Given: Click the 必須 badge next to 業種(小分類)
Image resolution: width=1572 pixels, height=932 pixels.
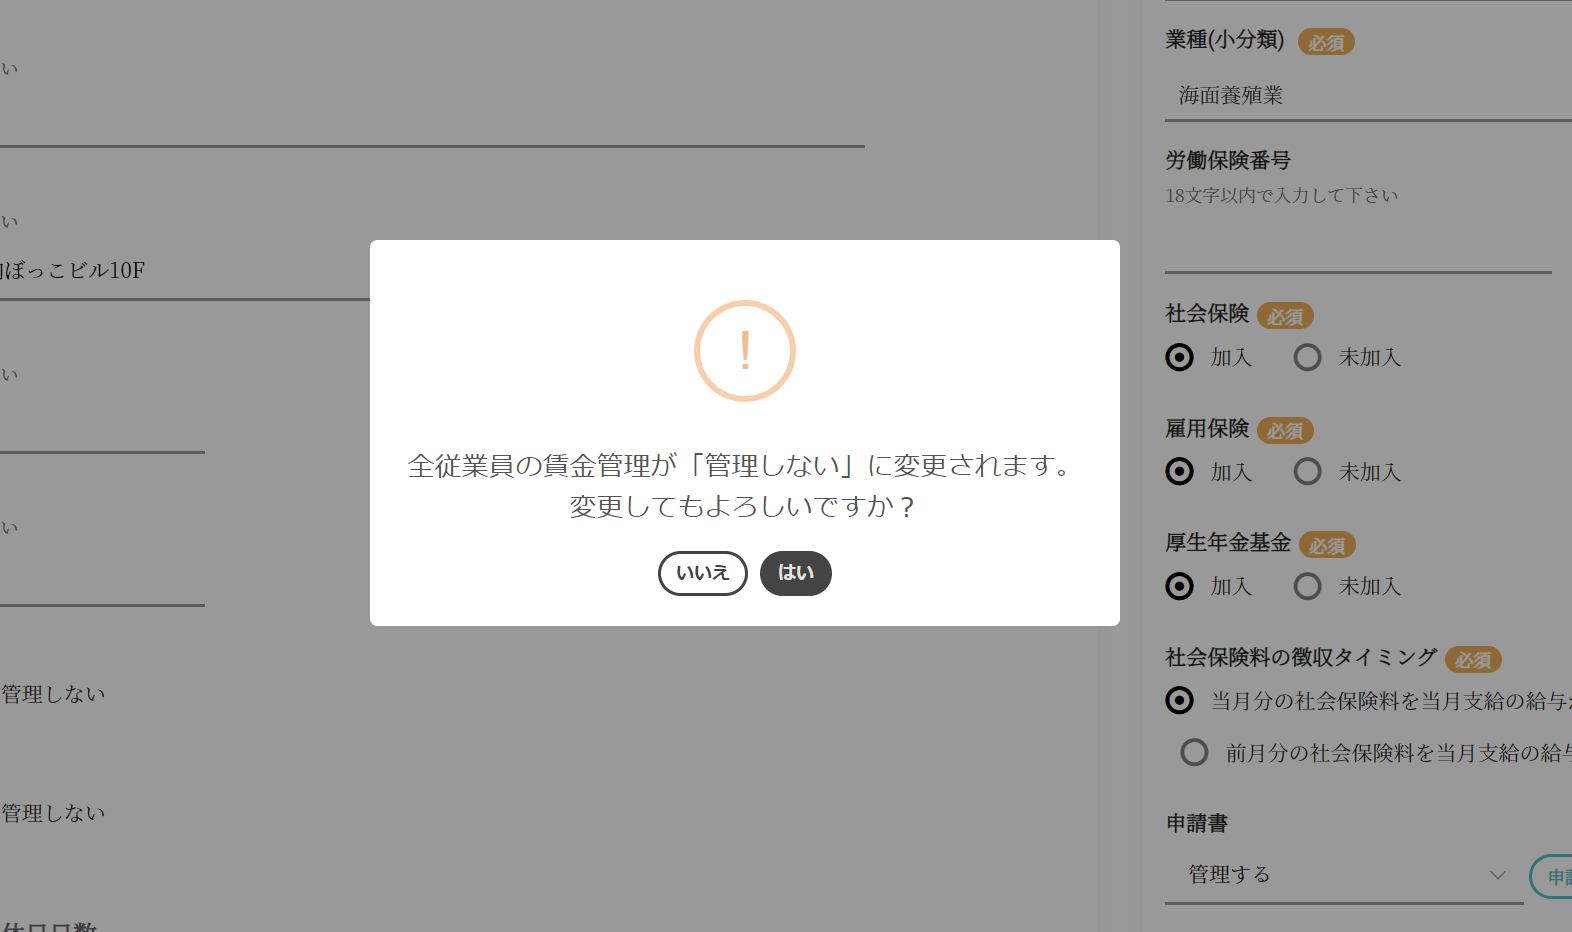Looking at the screenshot, I should tap(1326, 43).
